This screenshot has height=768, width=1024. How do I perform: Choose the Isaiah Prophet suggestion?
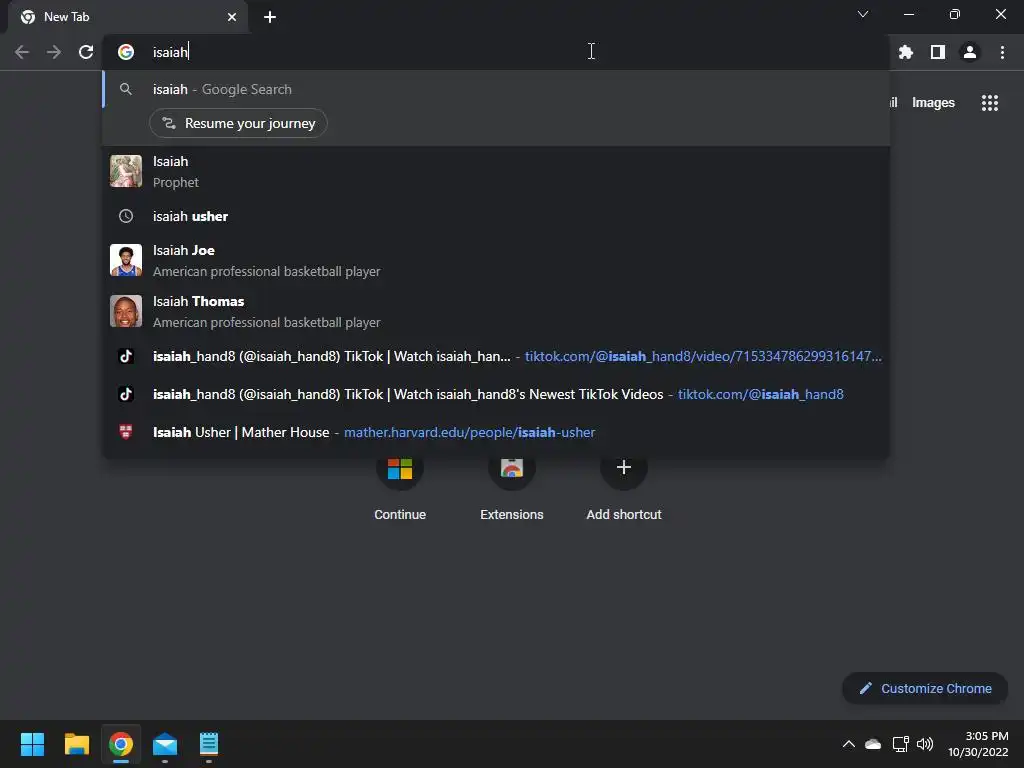pos(496,172)
